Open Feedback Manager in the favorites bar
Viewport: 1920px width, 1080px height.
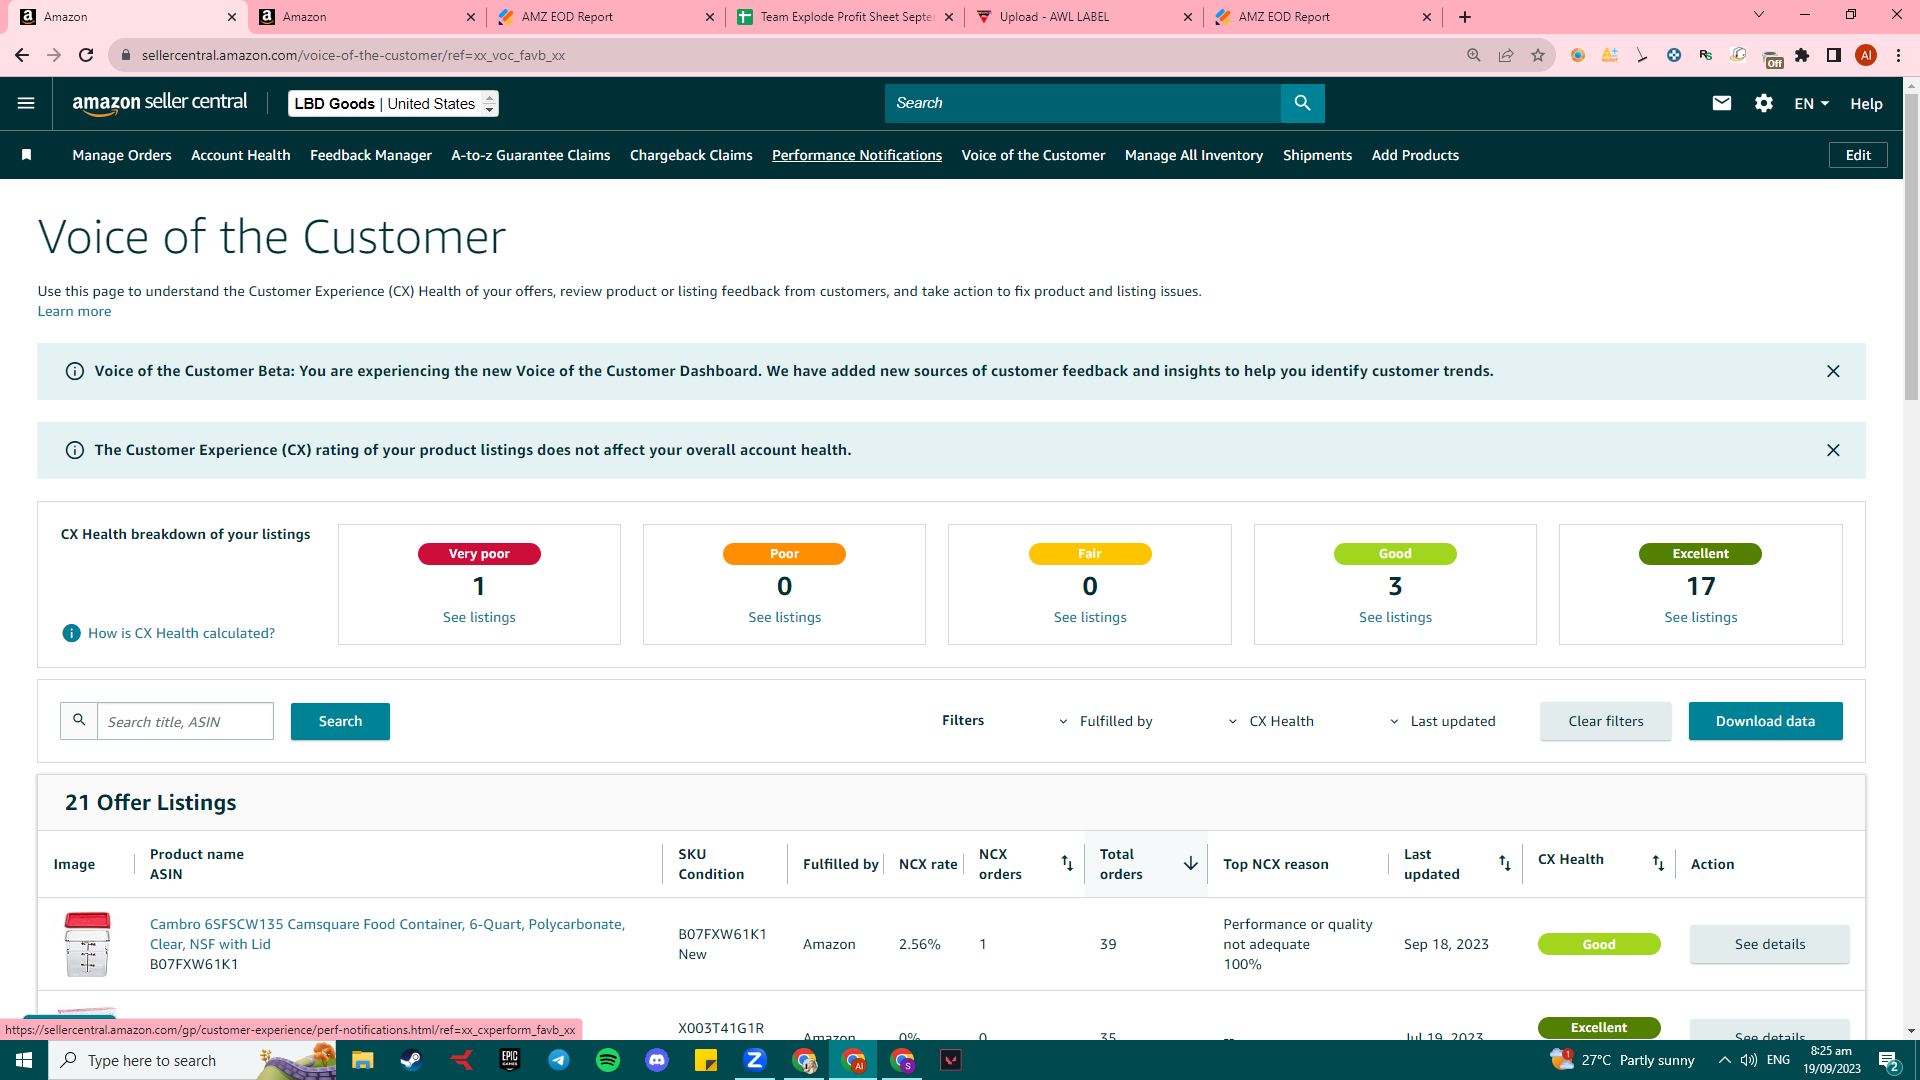coord(371,155)
